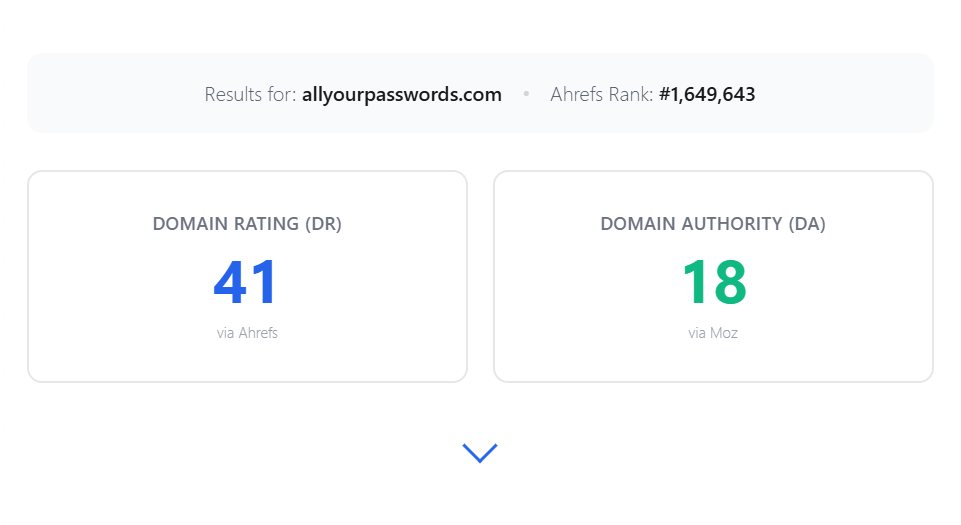961x525 pixels.
Task: Click the dot separator in the results banner
Action: point(526,94)
